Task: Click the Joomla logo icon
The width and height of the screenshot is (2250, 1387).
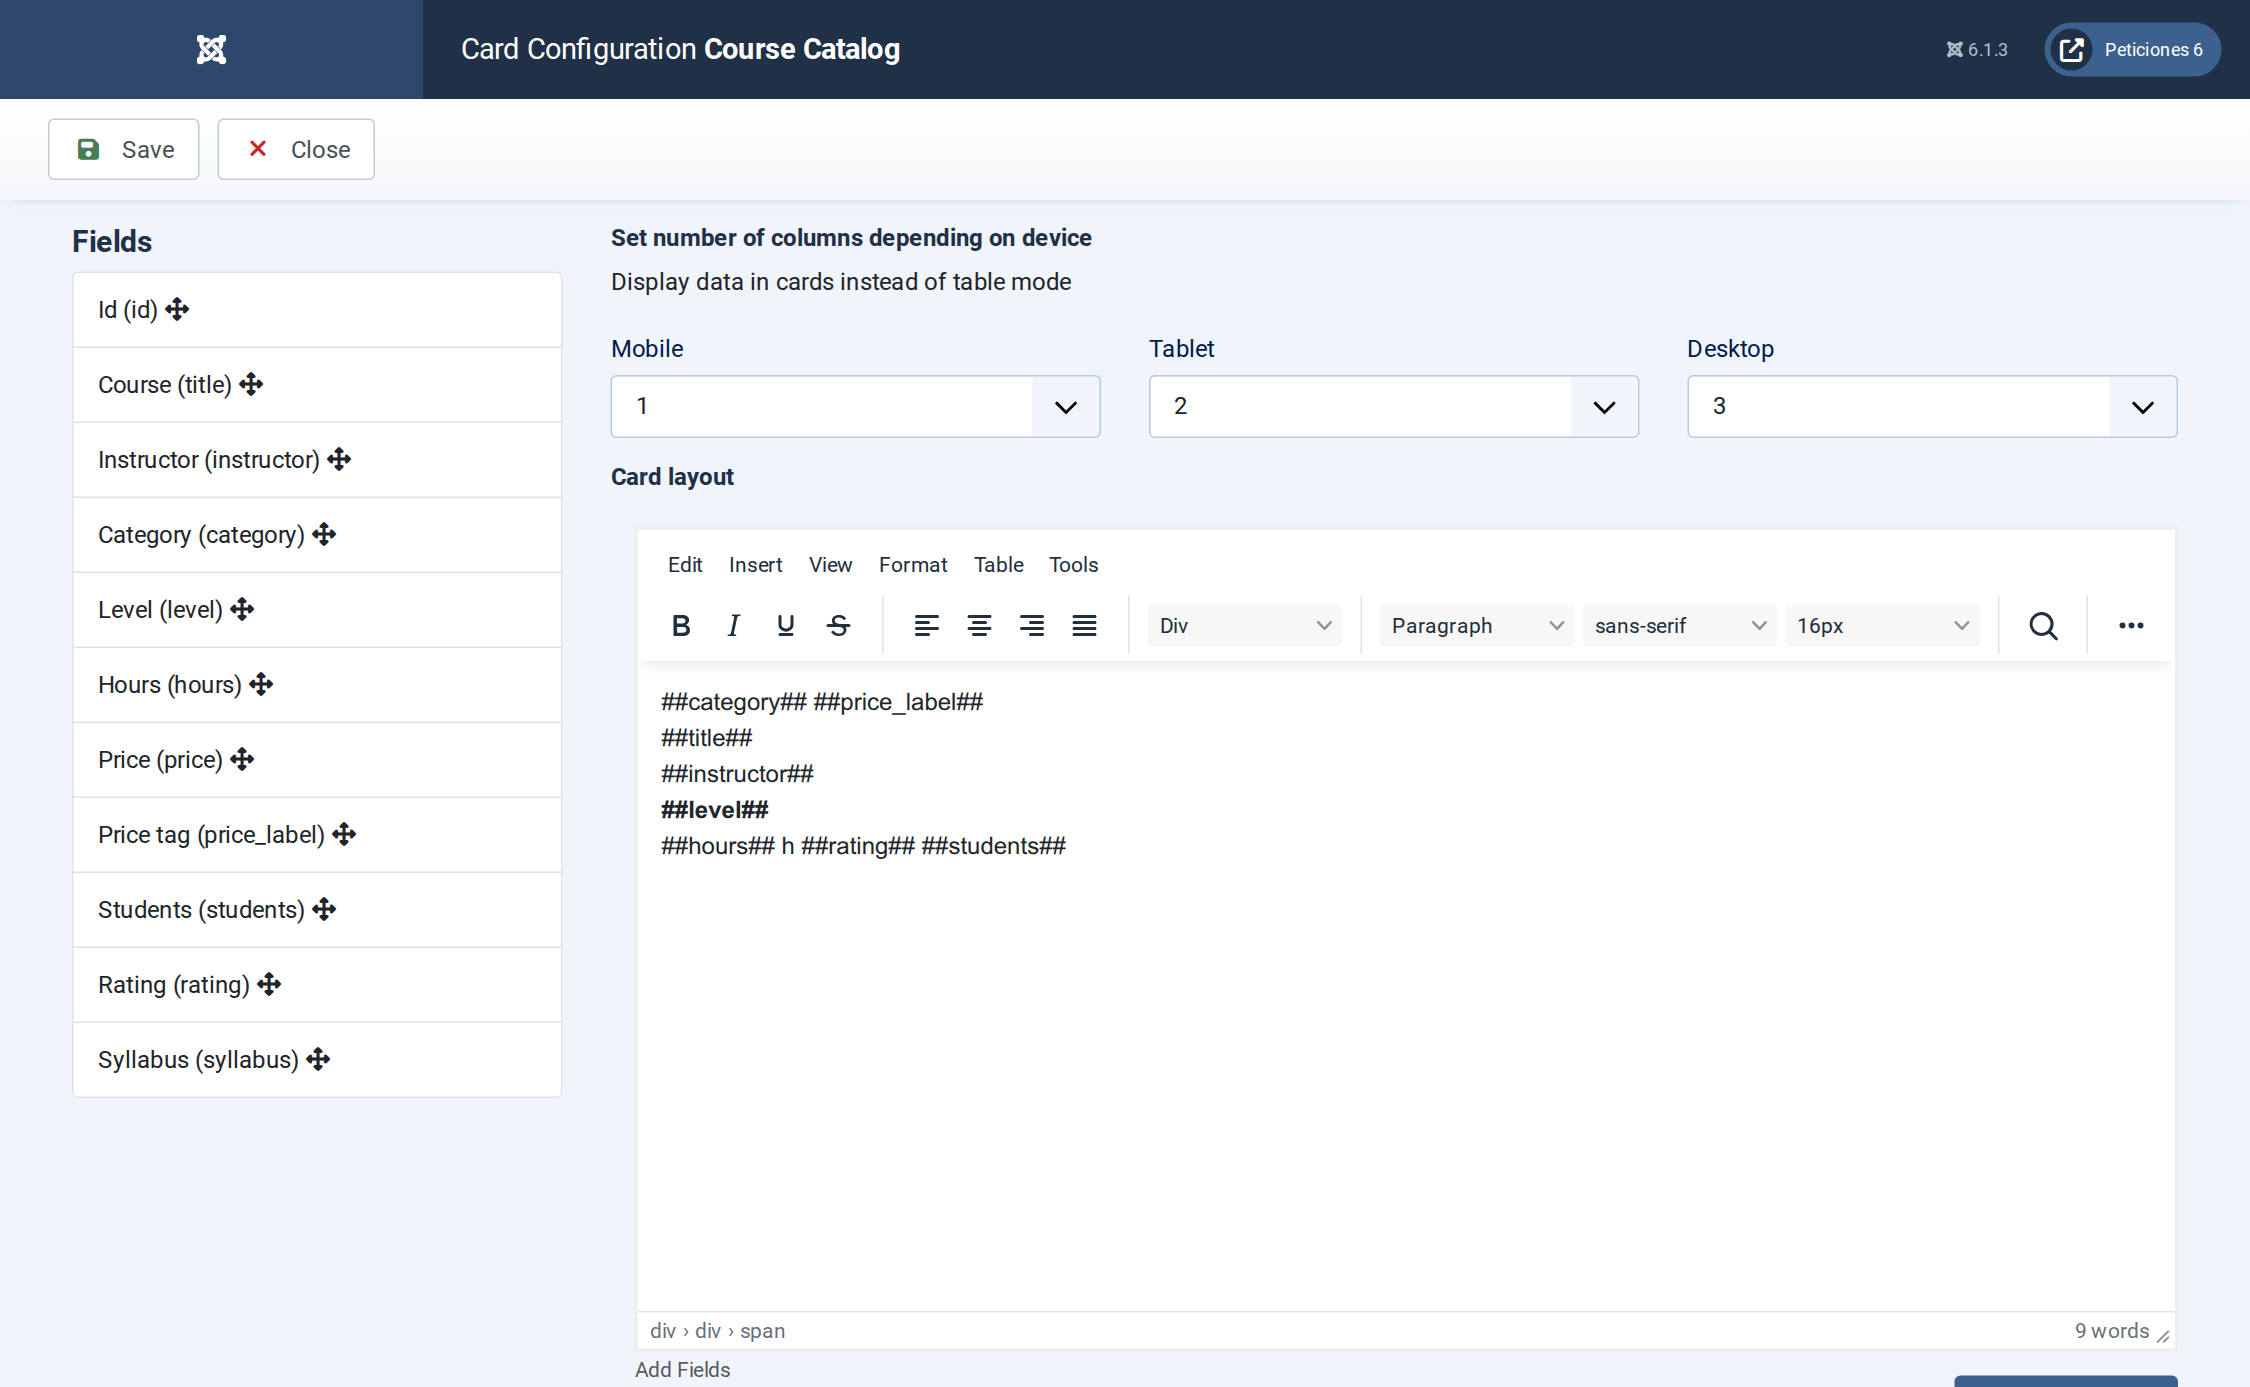Action: point(211,49)
